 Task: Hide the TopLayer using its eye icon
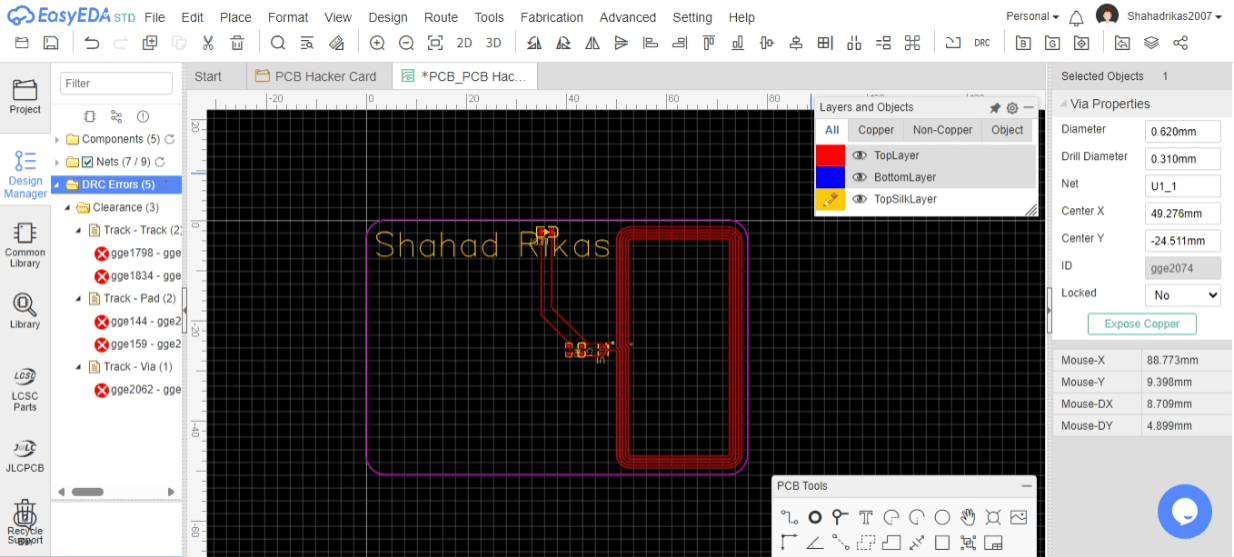pos(859,155)
